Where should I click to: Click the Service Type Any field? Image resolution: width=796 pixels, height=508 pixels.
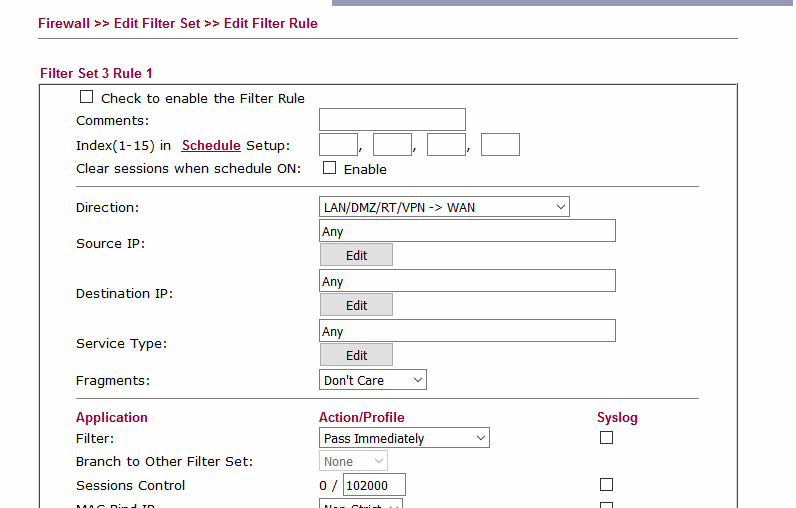[467, 331]
